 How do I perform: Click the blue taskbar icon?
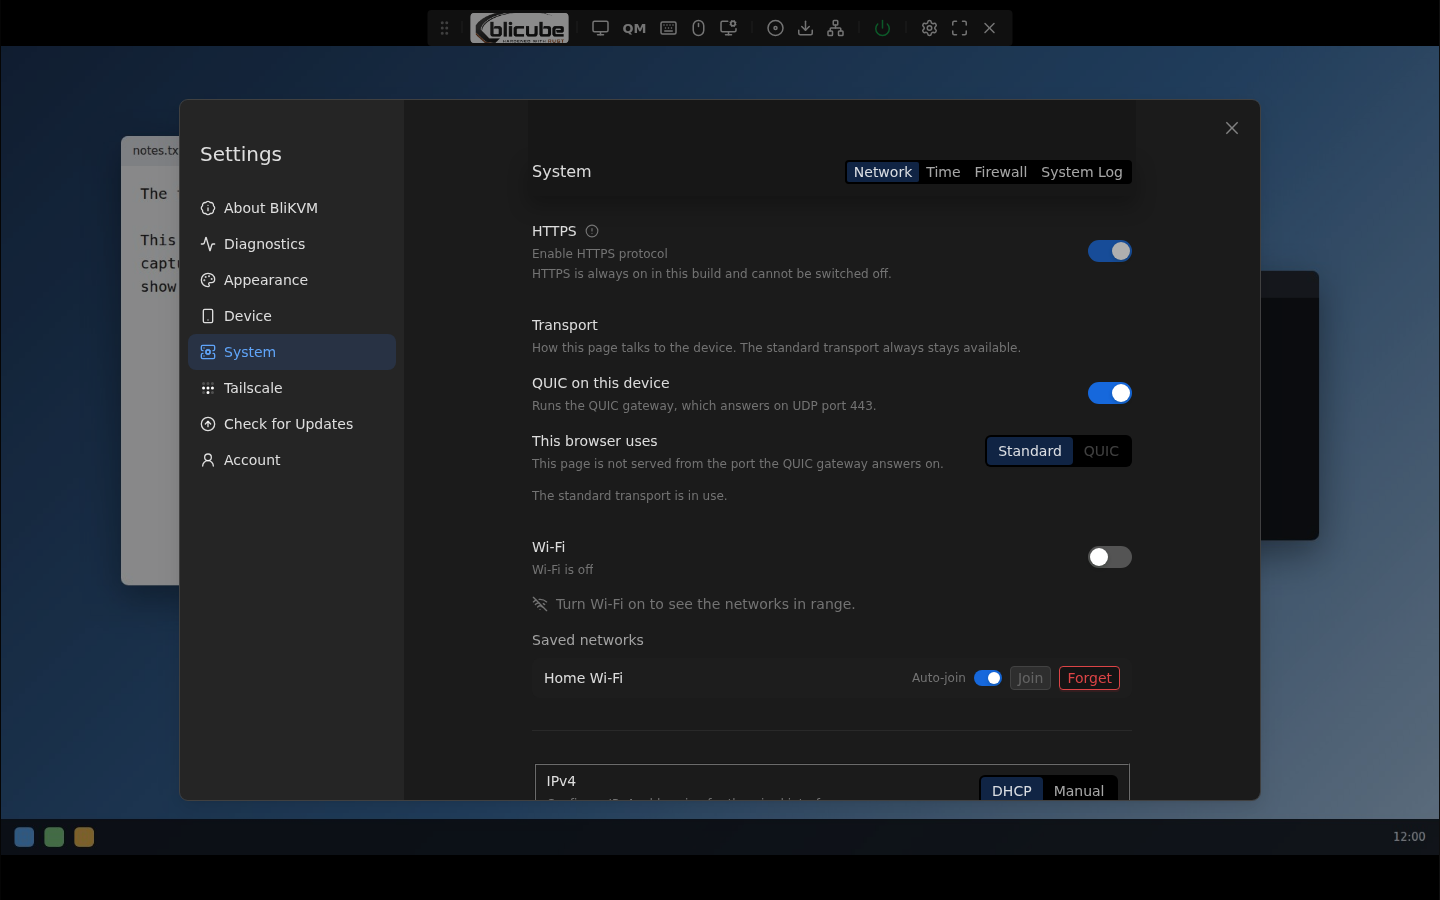point(24,837)
